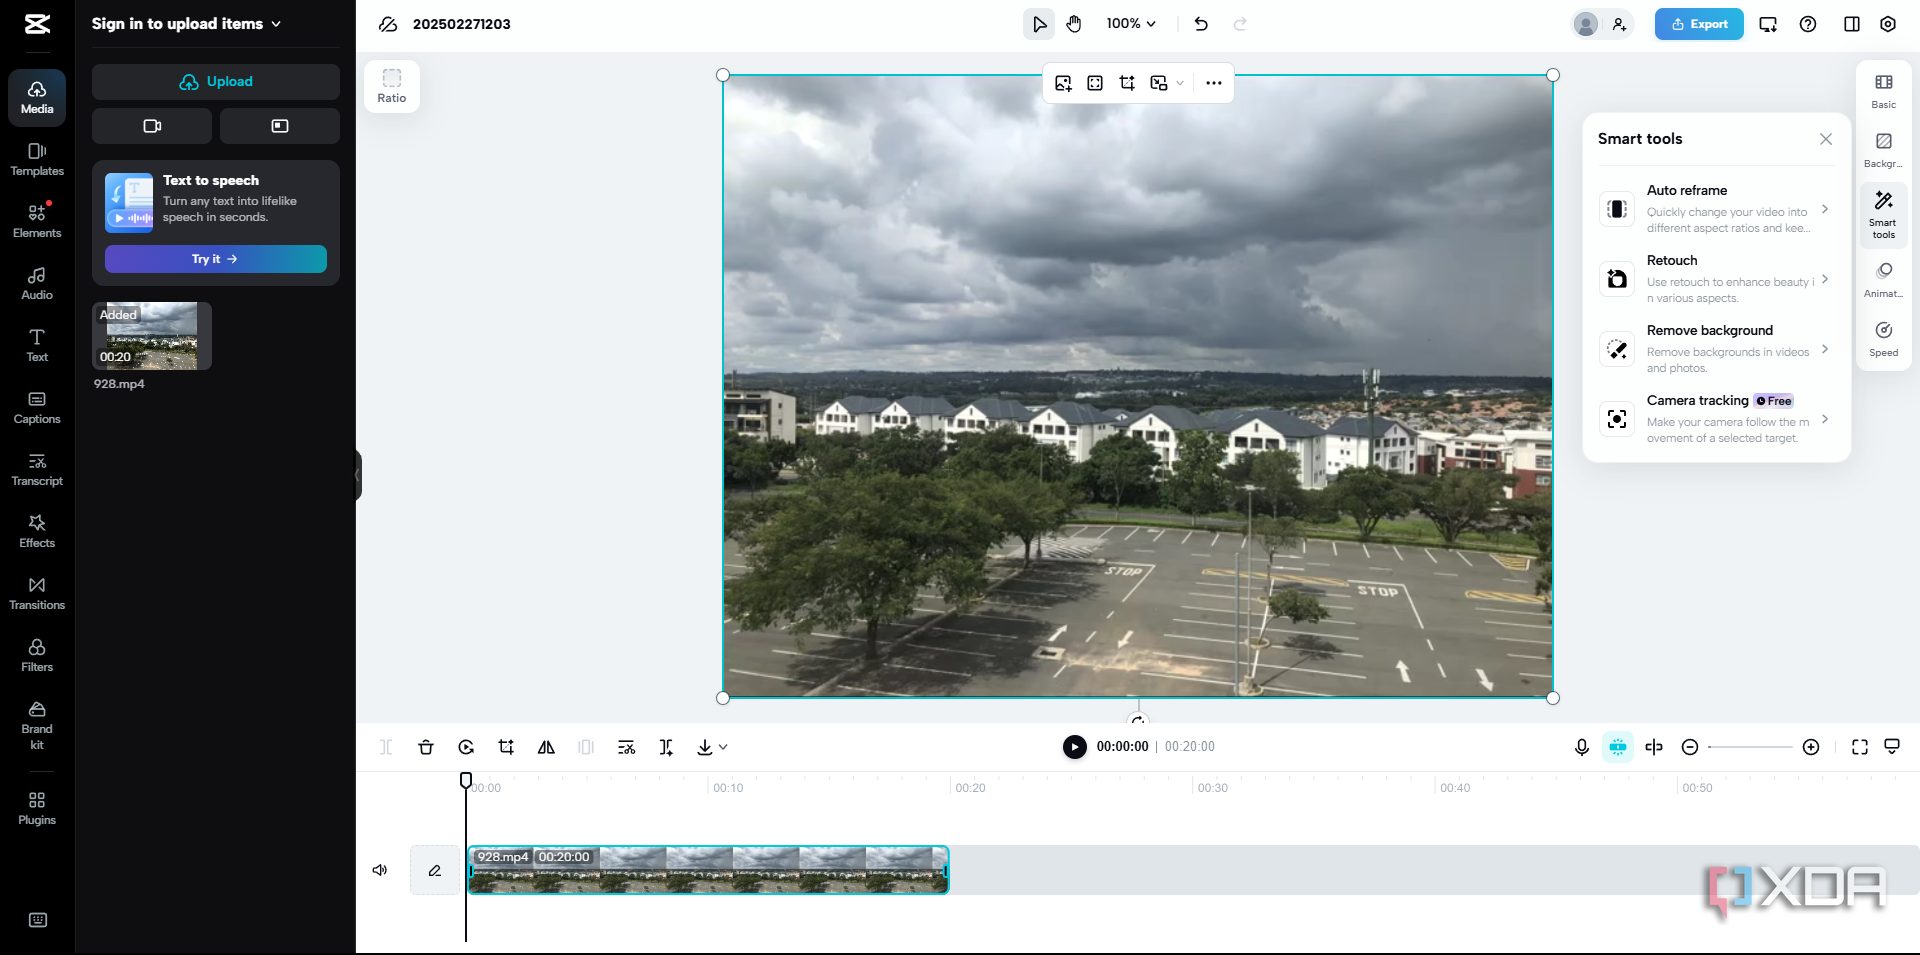Open the Audio sidebar panel

click(x=37, y=283)
